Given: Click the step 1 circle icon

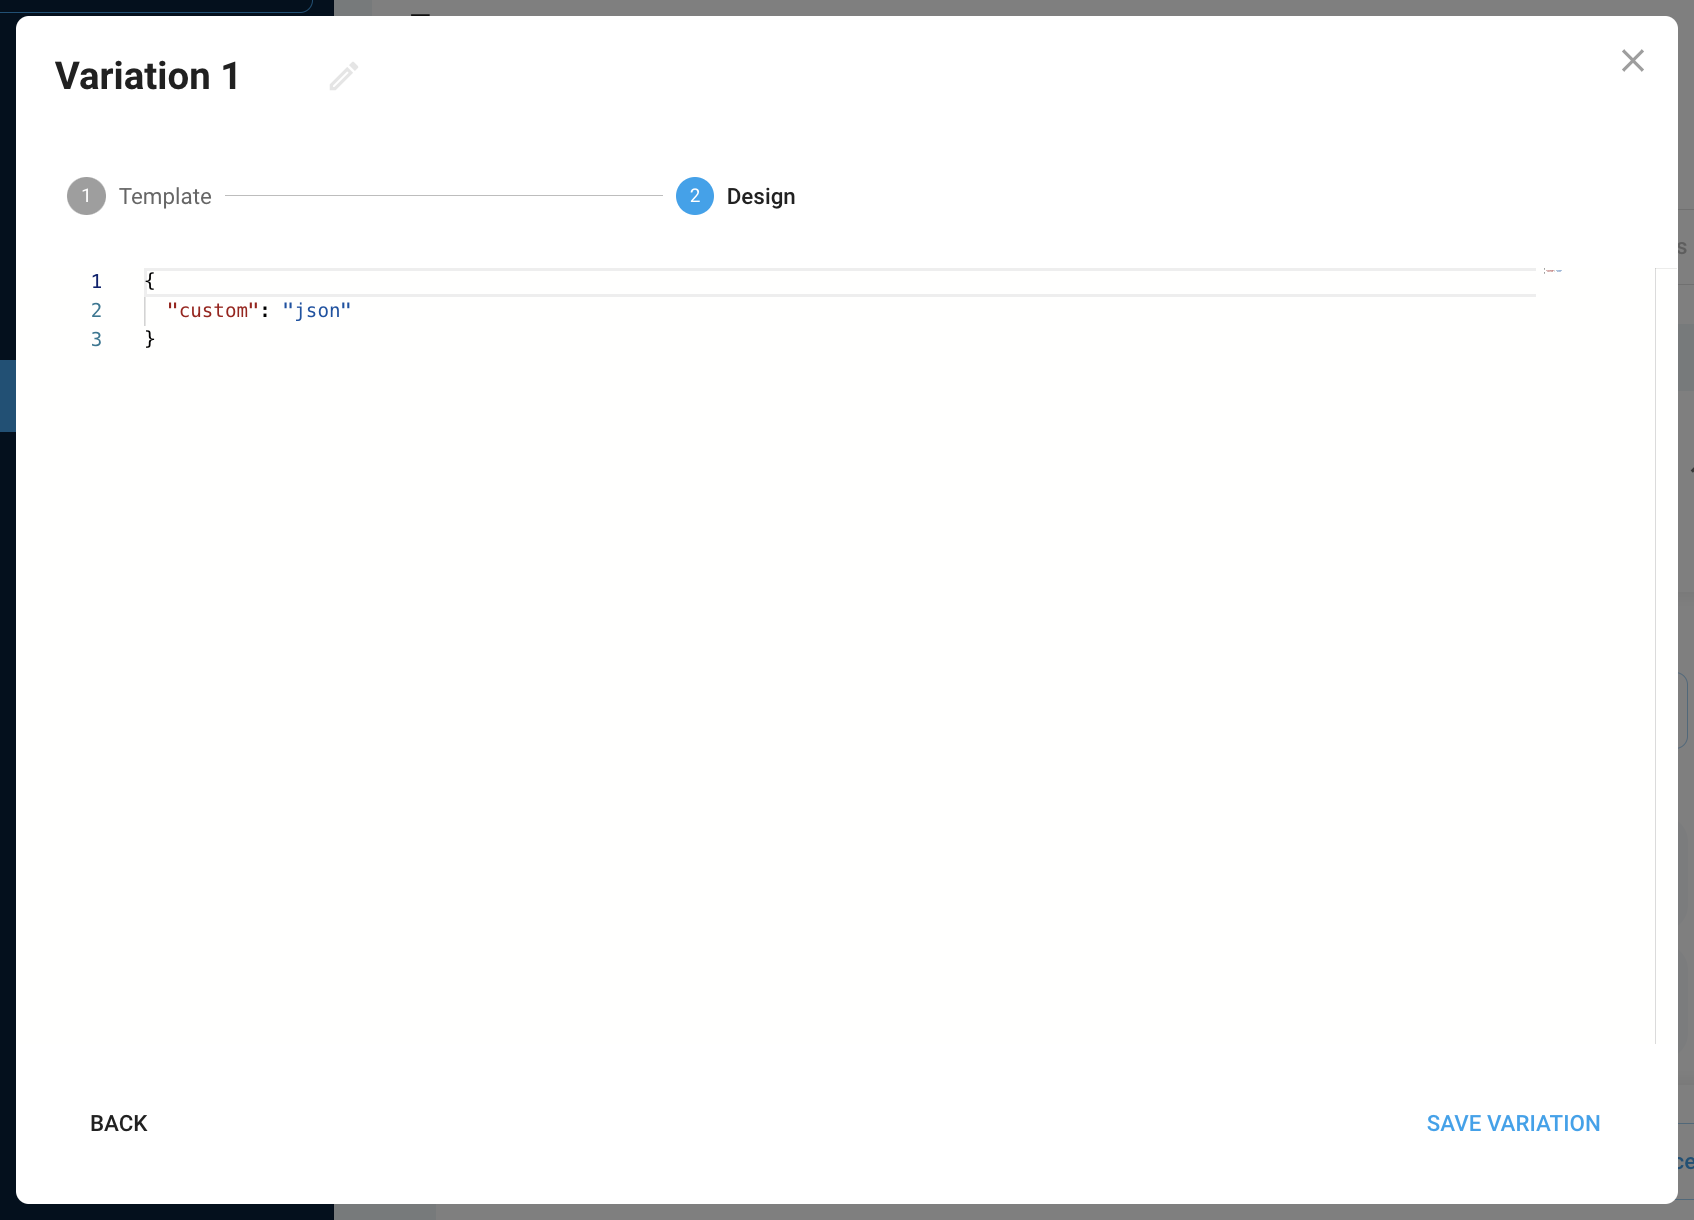Looking at the screenshot, I should [x=86, y=196].
